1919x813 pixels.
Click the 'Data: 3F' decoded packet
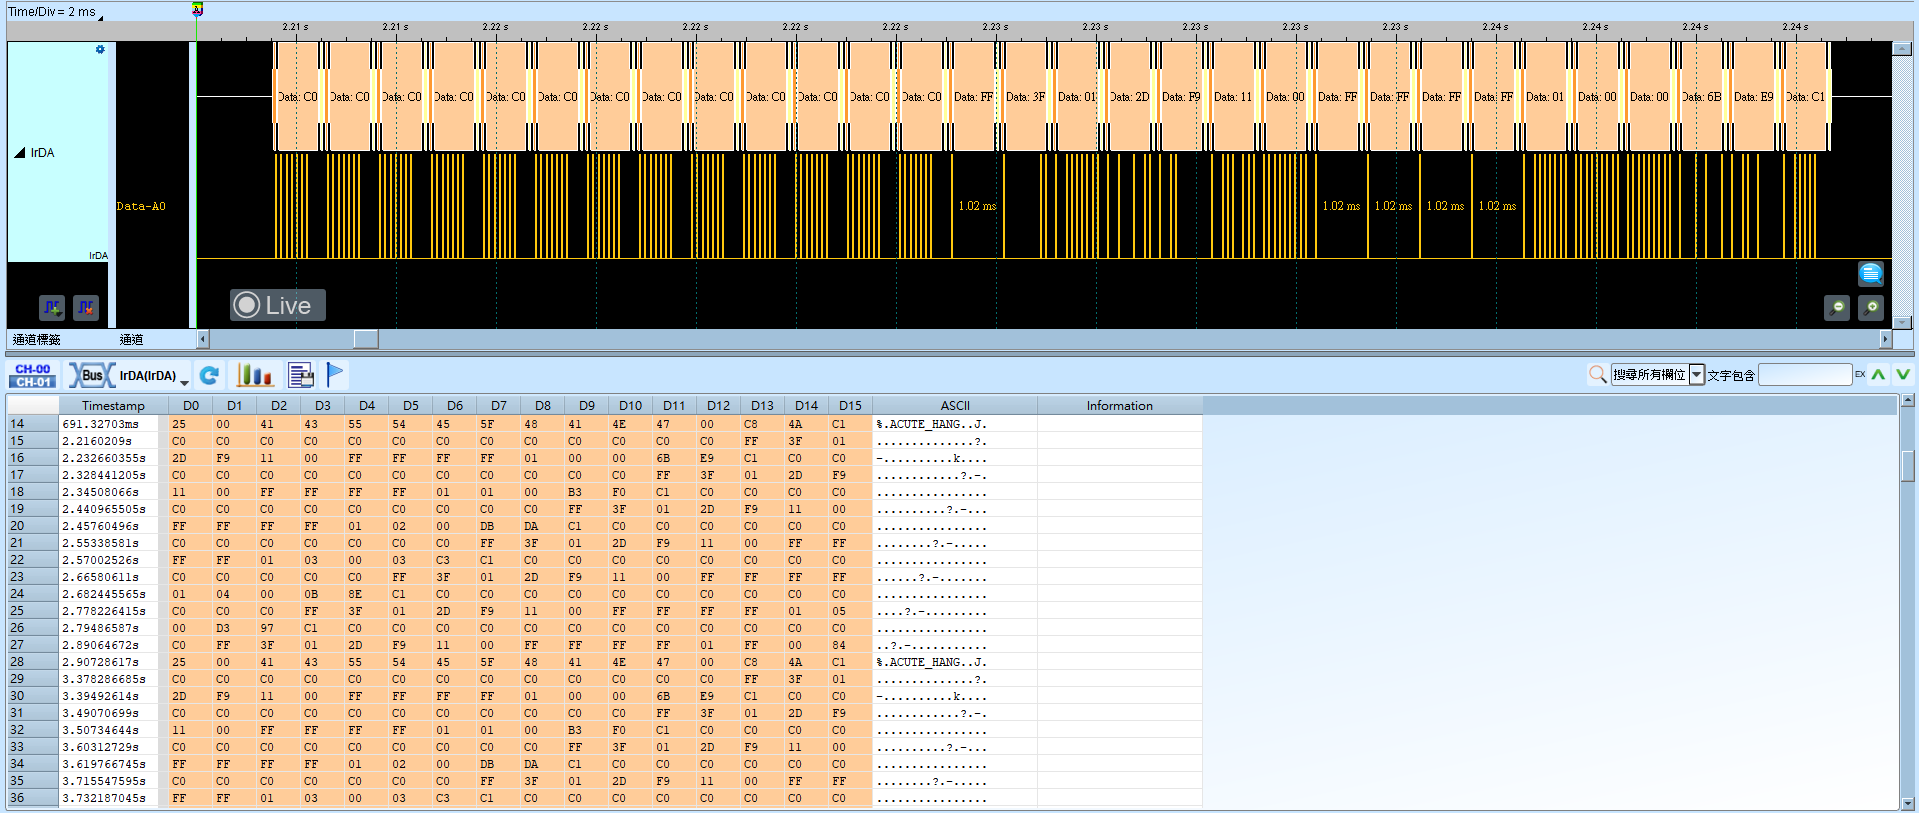[1025, 97]
